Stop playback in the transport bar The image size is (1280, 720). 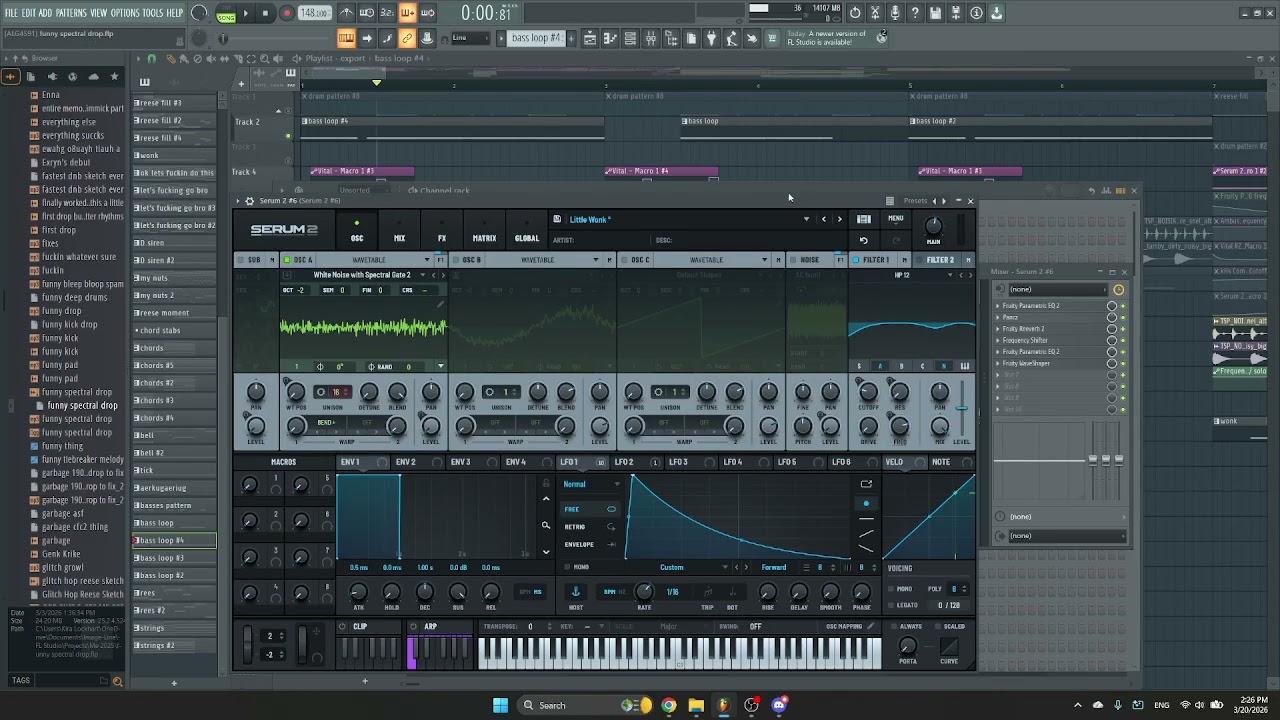pyautogui.click(x=265, y=13)
